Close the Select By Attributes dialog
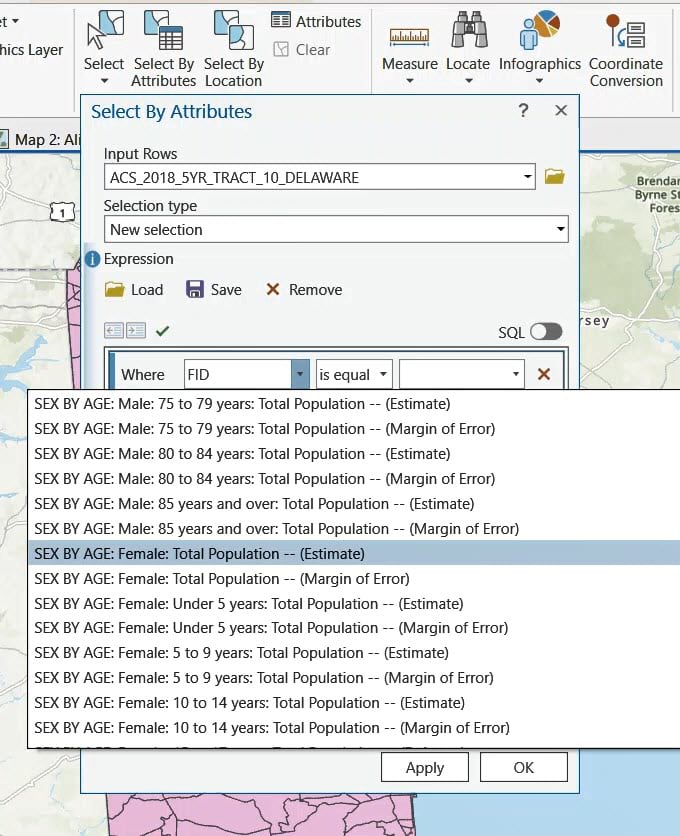This screenshot has width=680, height=836. pos(561,110)
